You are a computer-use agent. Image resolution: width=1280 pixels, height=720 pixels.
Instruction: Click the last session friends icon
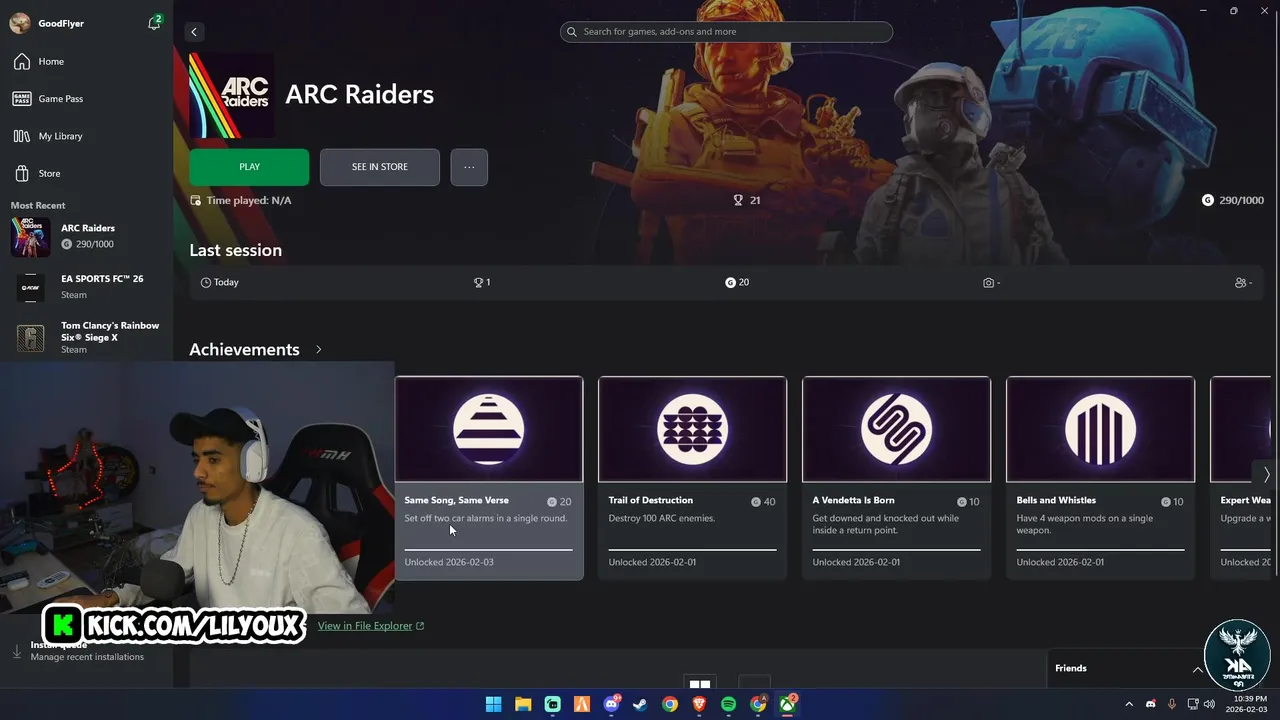pyautogui.click(x=1241, y=283)
